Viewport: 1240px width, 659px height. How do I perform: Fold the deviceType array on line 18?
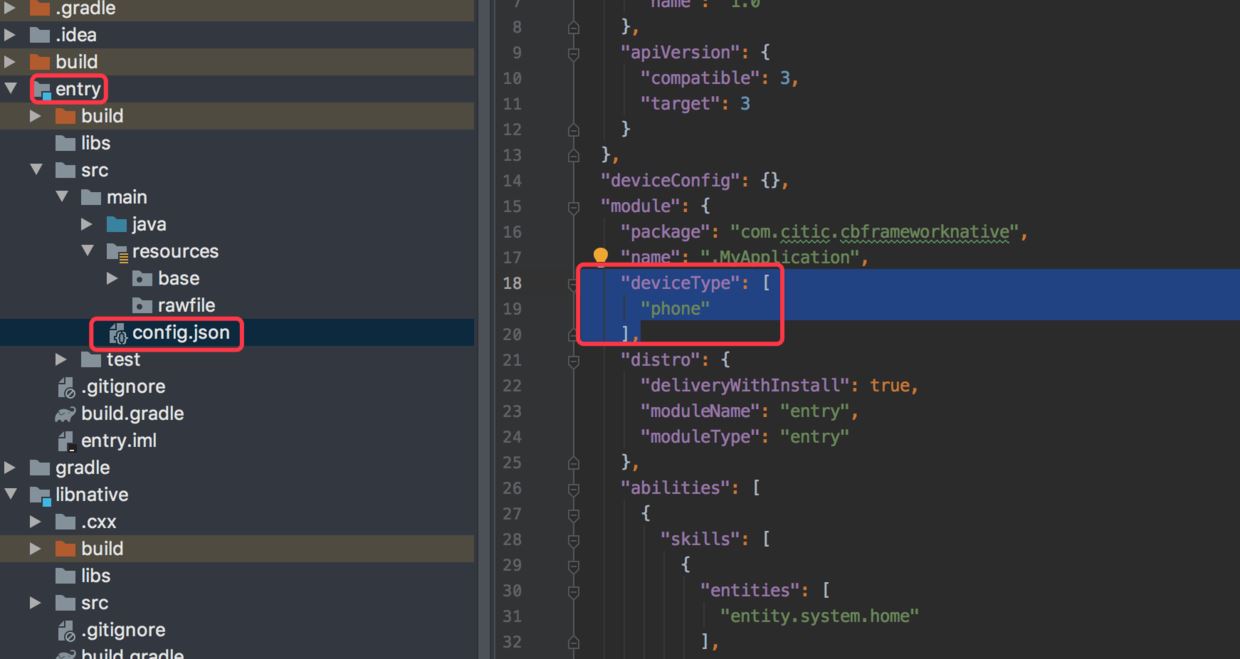click(573, 283)
